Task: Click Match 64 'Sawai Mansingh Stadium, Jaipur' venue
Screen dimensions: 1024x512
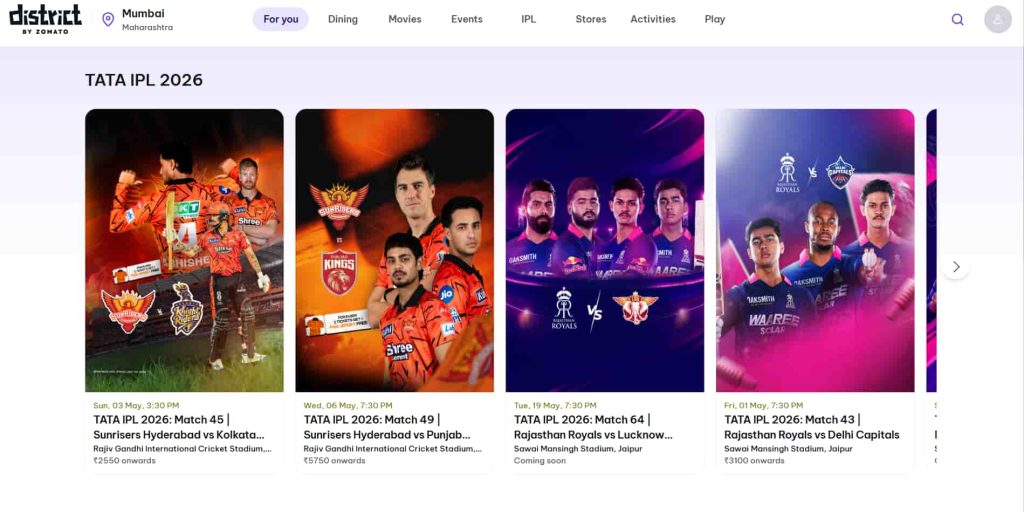Action: pyautogui.click(x=578, y=449)
